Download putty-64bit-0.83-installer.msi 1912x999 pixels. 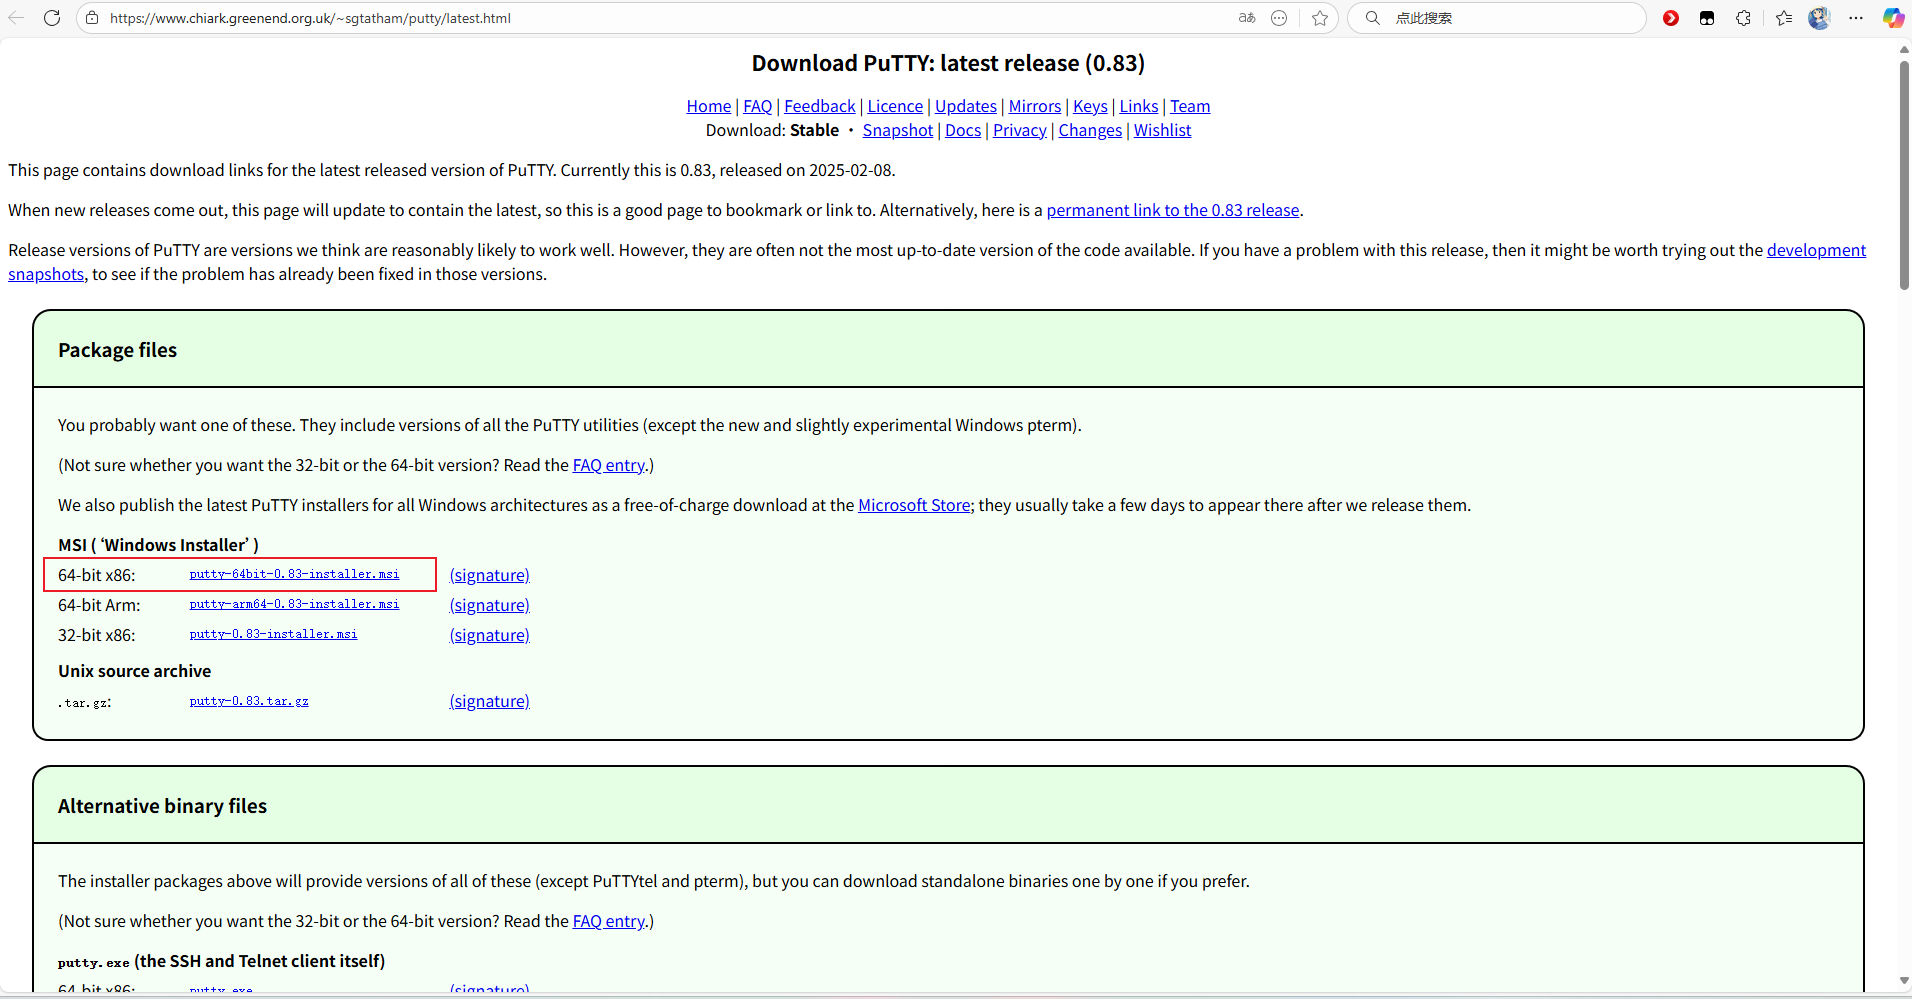click(x=294, y=574)
